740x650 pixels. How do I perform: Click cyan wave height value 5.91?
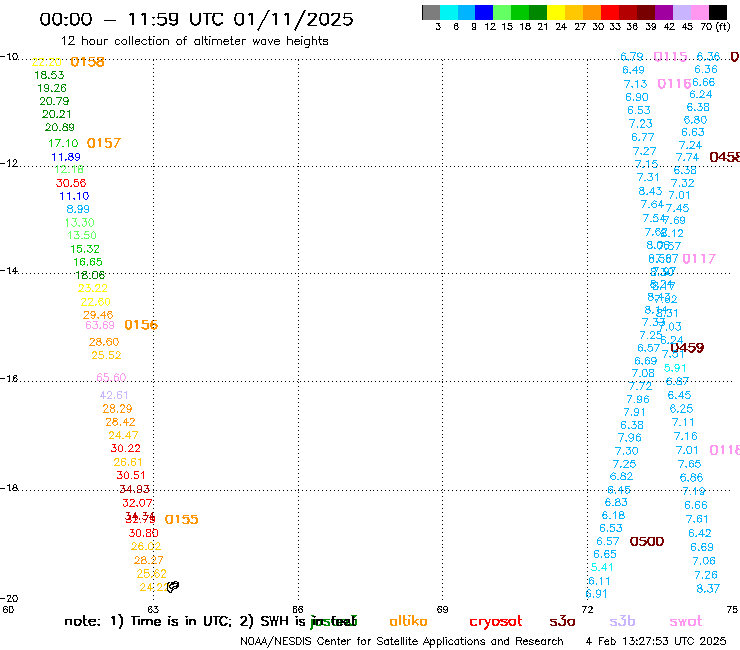pyautogui.click(x=675, y=368)
